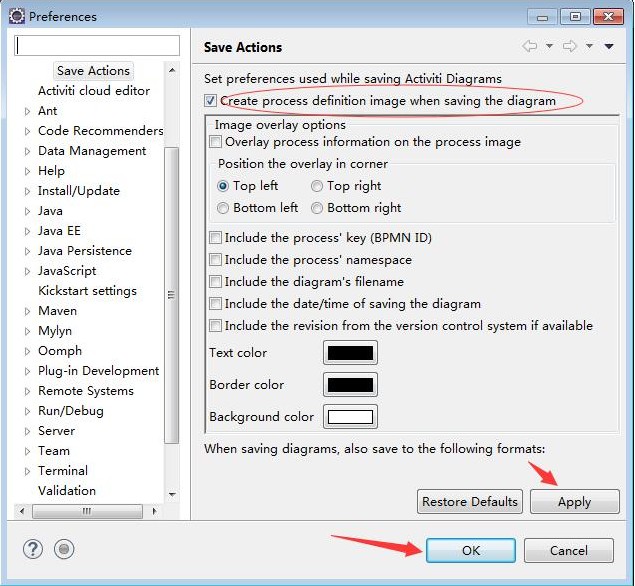Expand the Run/Debug tree node
This screenshot has height=586, width=635.
[27, 411]
